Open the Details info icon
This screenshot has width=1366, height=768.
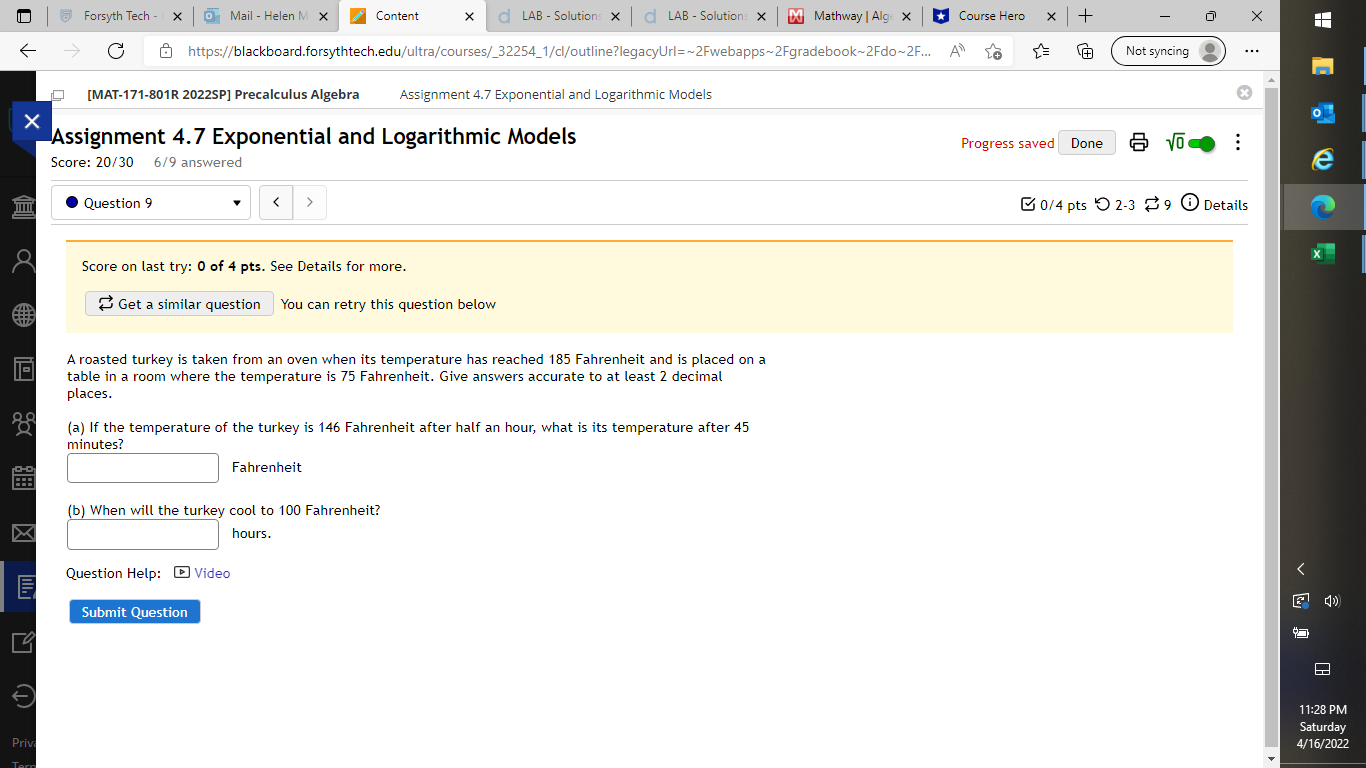[1189, 204]
